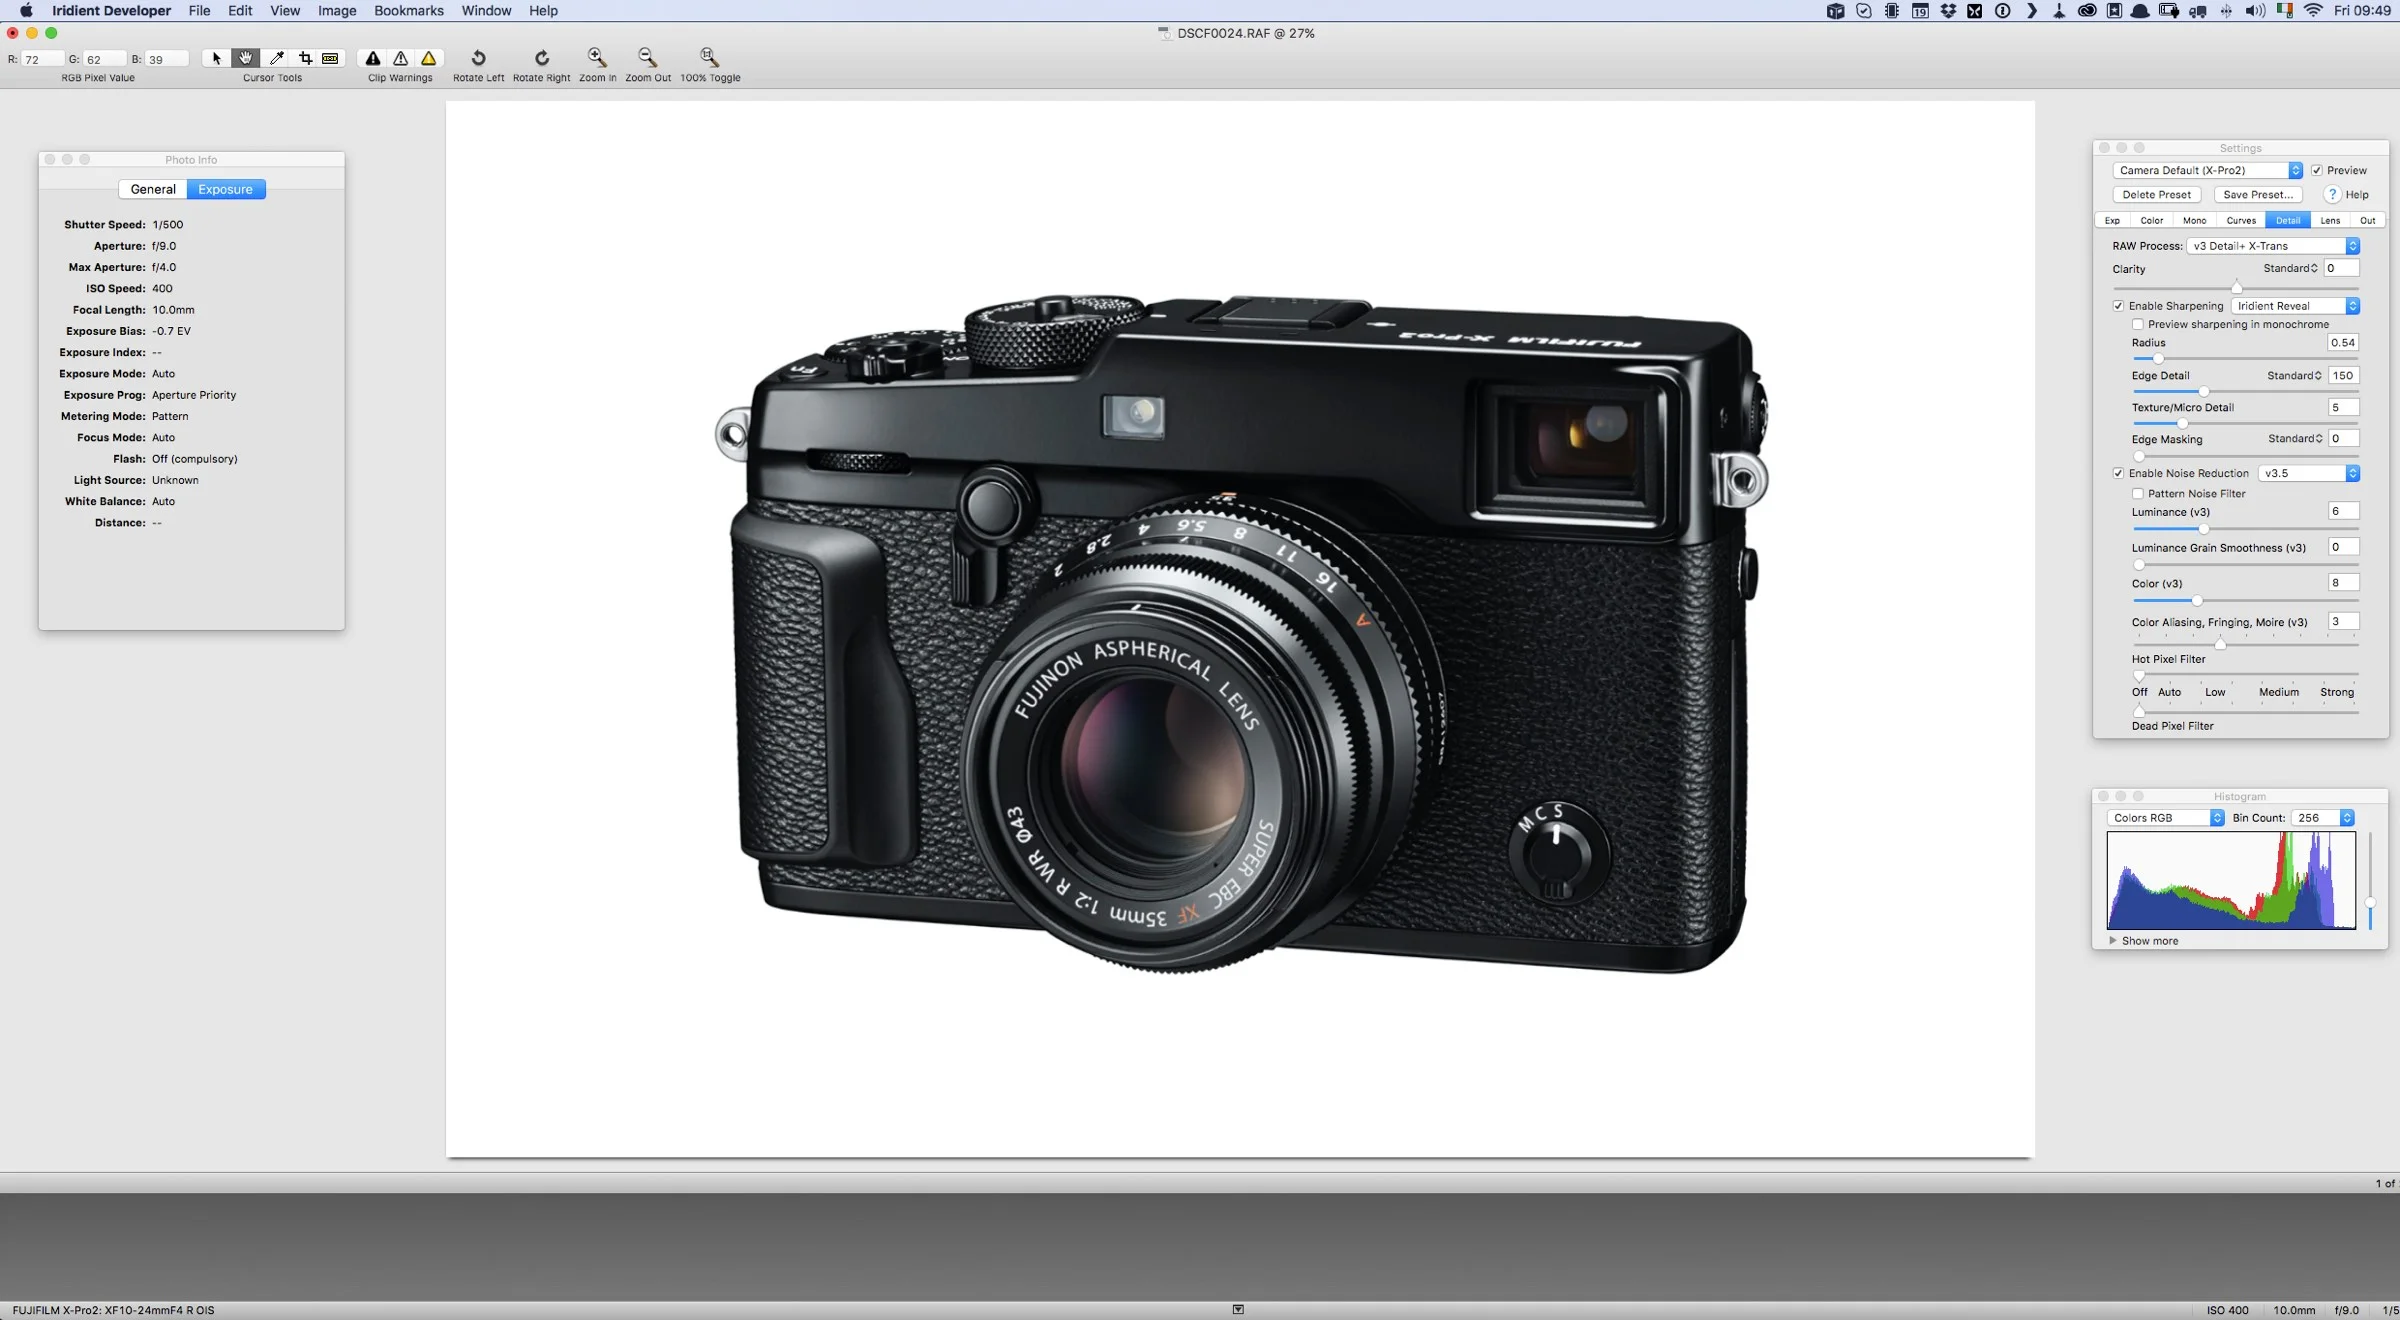The image size is (2400, 1320).
Task: Select the Hand pan cursor tool
Action: 245,57
